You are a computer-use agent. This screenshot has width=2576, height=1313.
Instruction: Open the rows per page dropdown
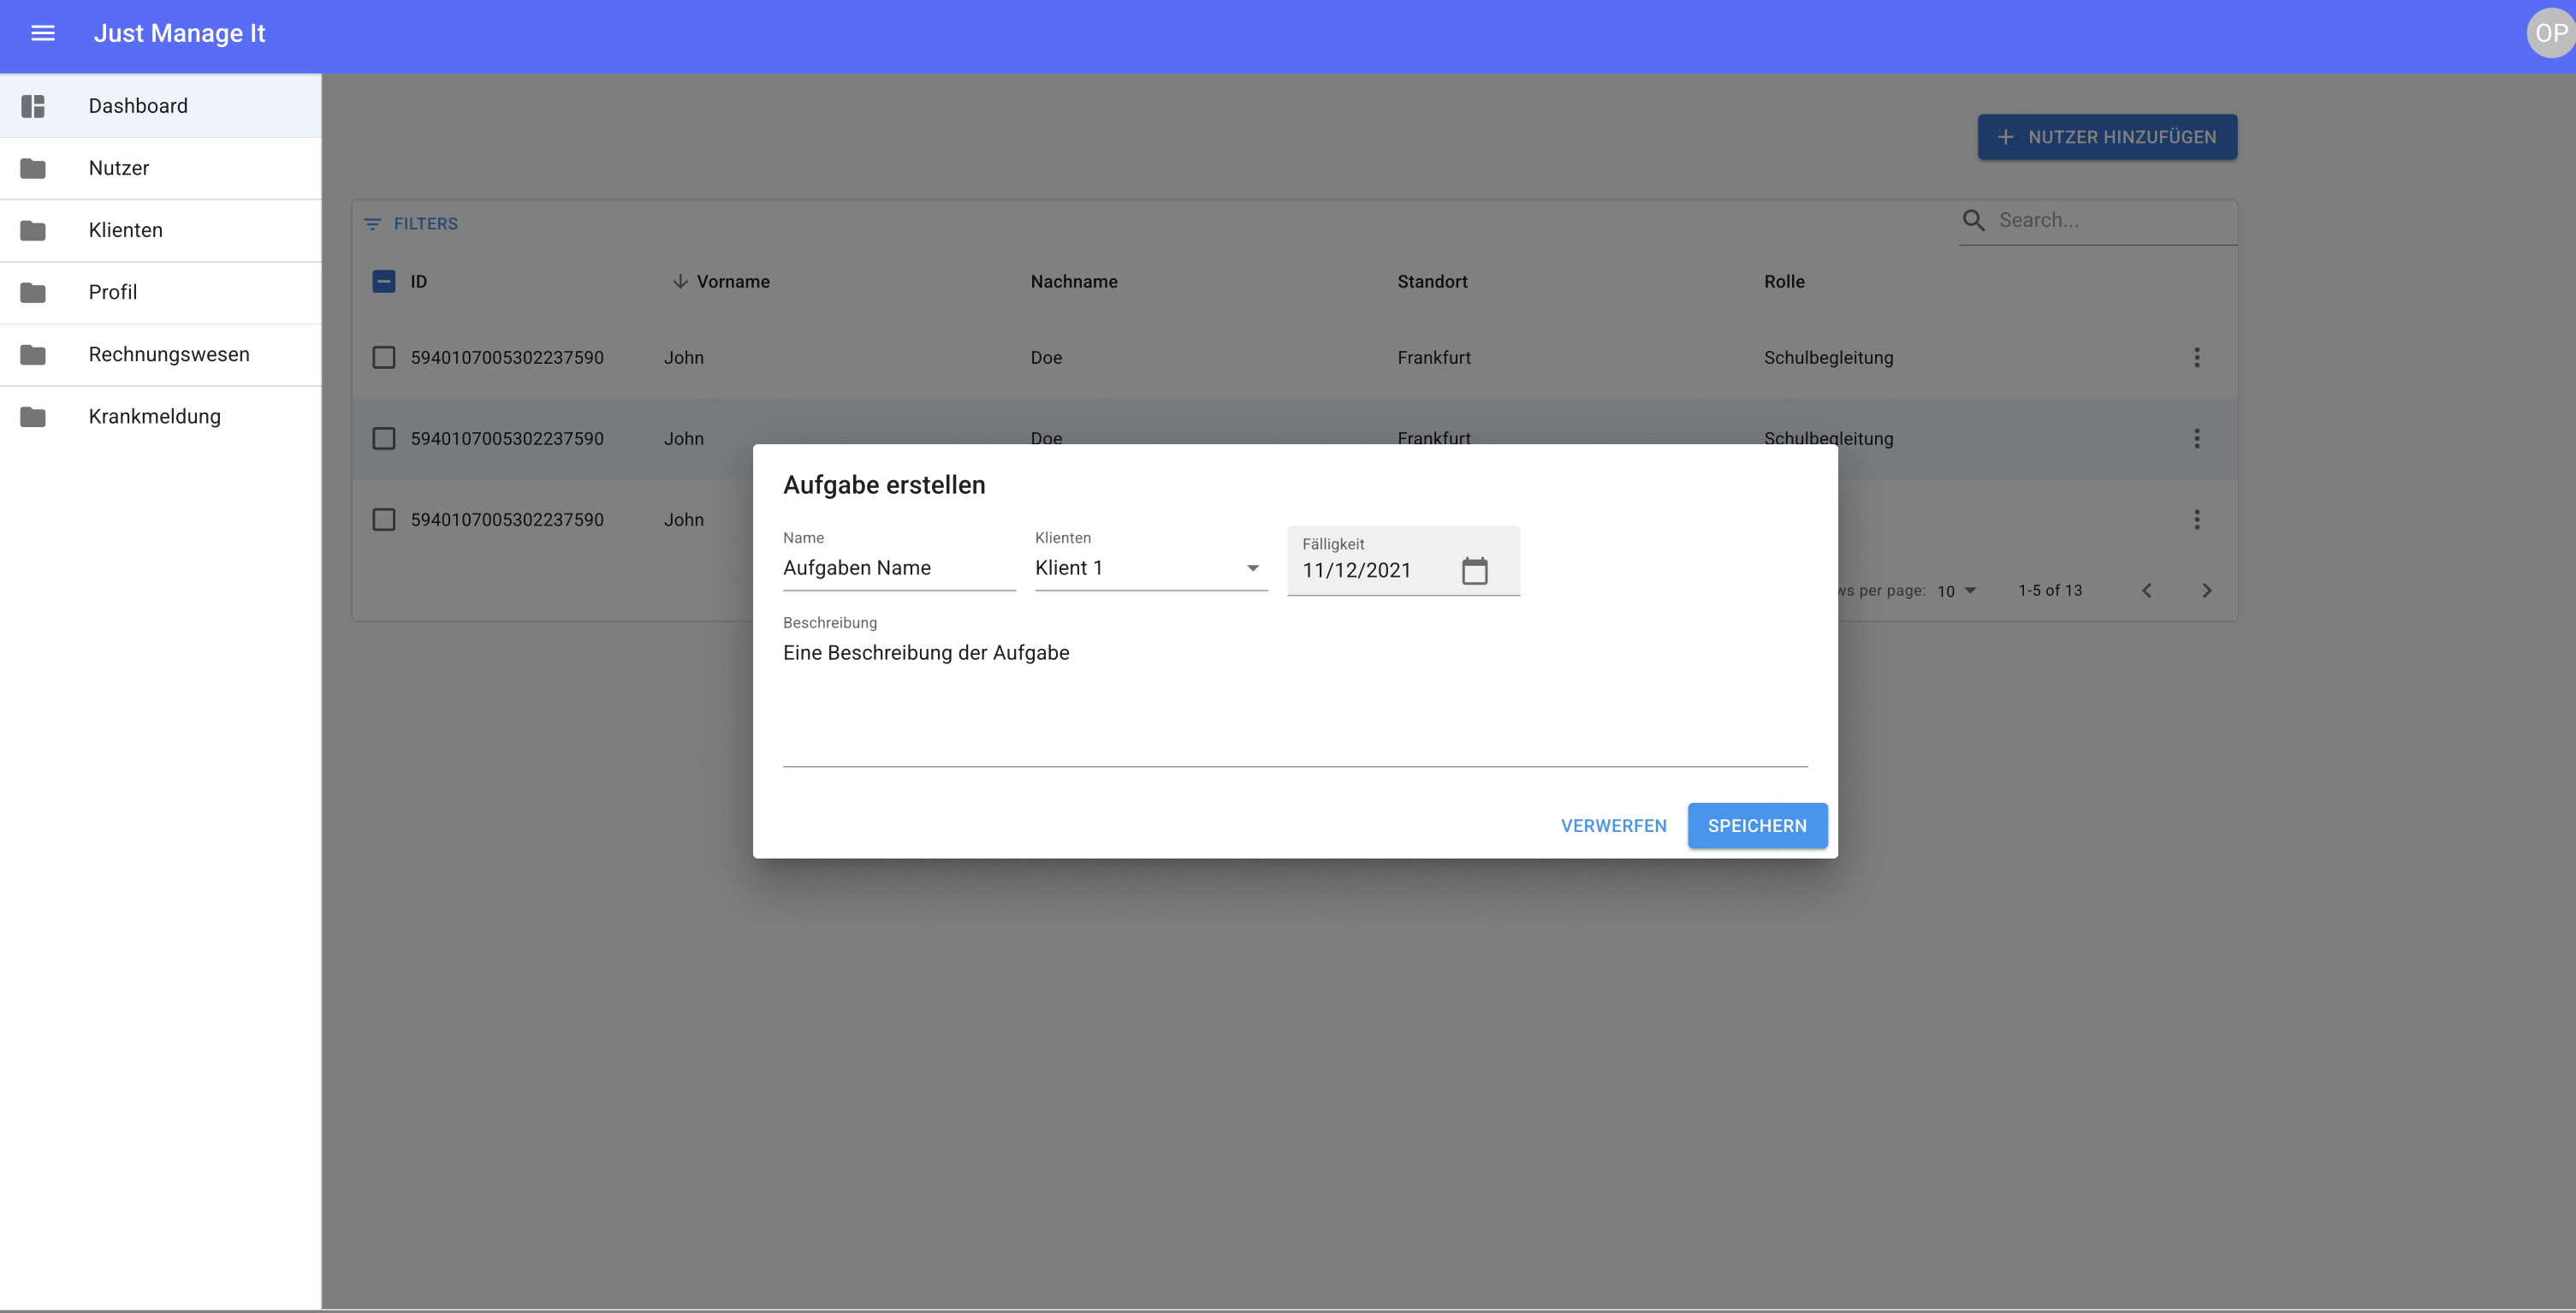(1956, 591)
